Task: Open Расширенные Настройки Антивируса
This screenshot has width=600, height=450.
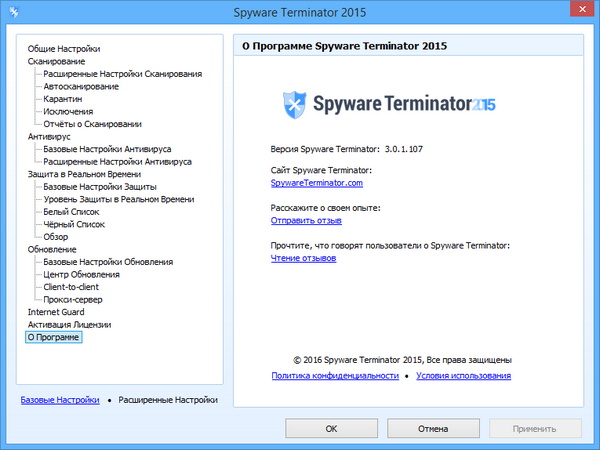Action: point(117,161)
